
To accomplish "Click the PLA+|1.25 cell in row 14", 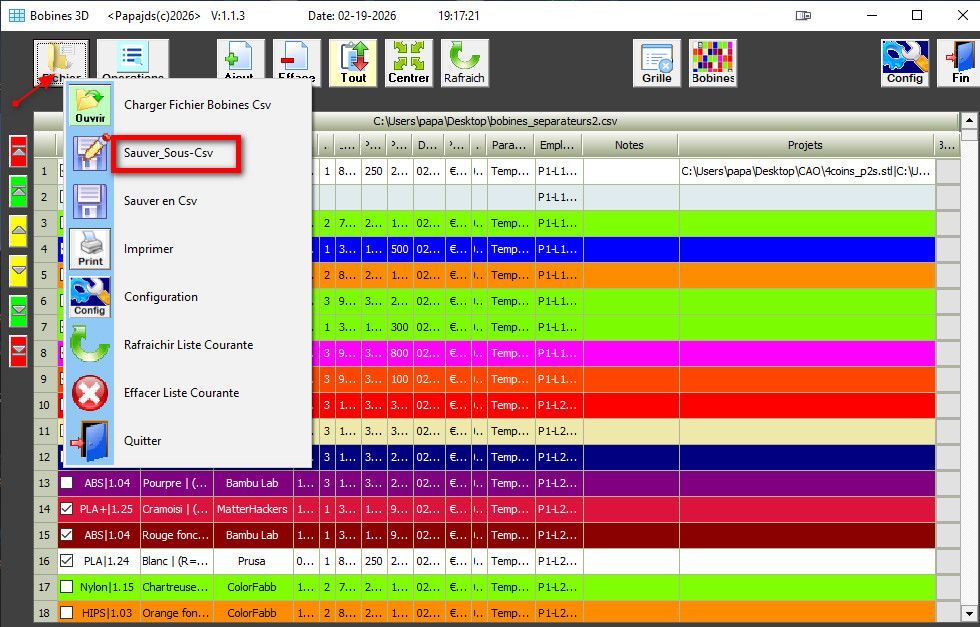I will (107, 509).
